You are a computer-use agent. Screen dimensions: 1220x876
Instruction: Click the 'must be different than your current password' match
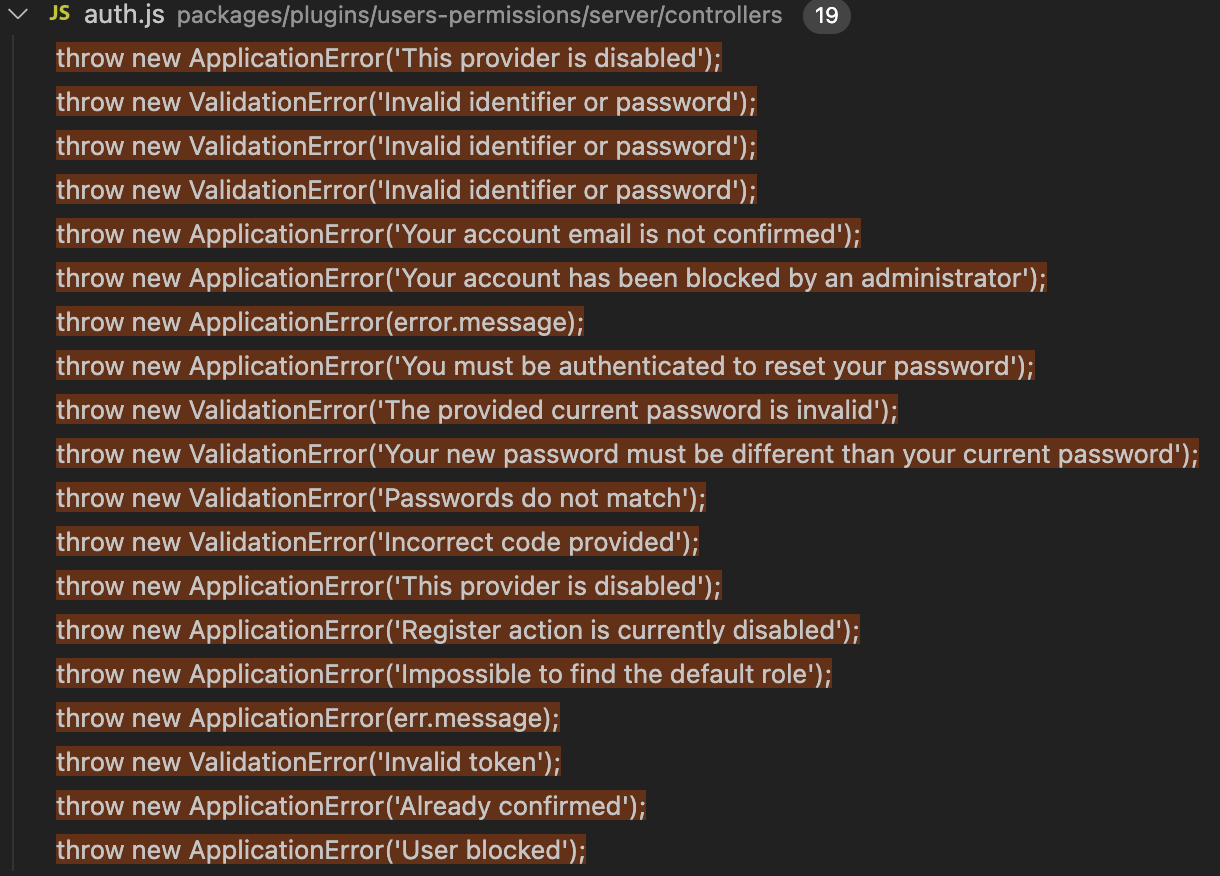click(625, 453)
